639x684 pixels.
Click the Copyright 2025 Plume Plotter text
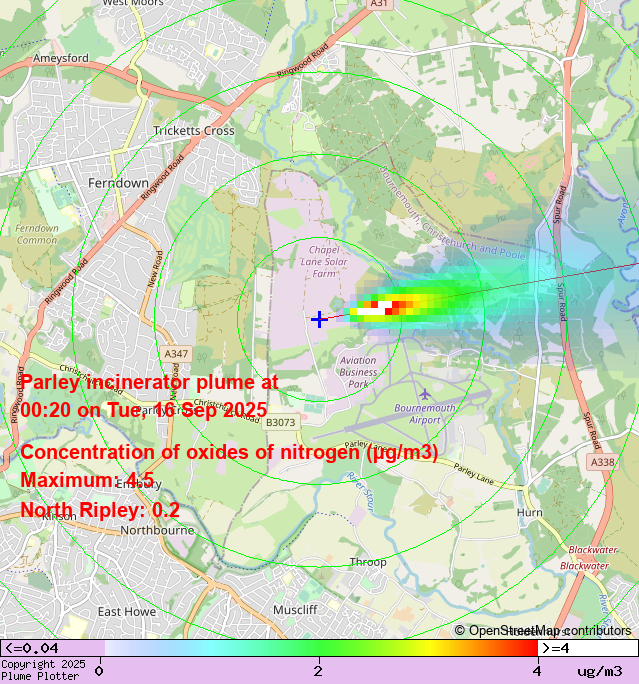43,670
